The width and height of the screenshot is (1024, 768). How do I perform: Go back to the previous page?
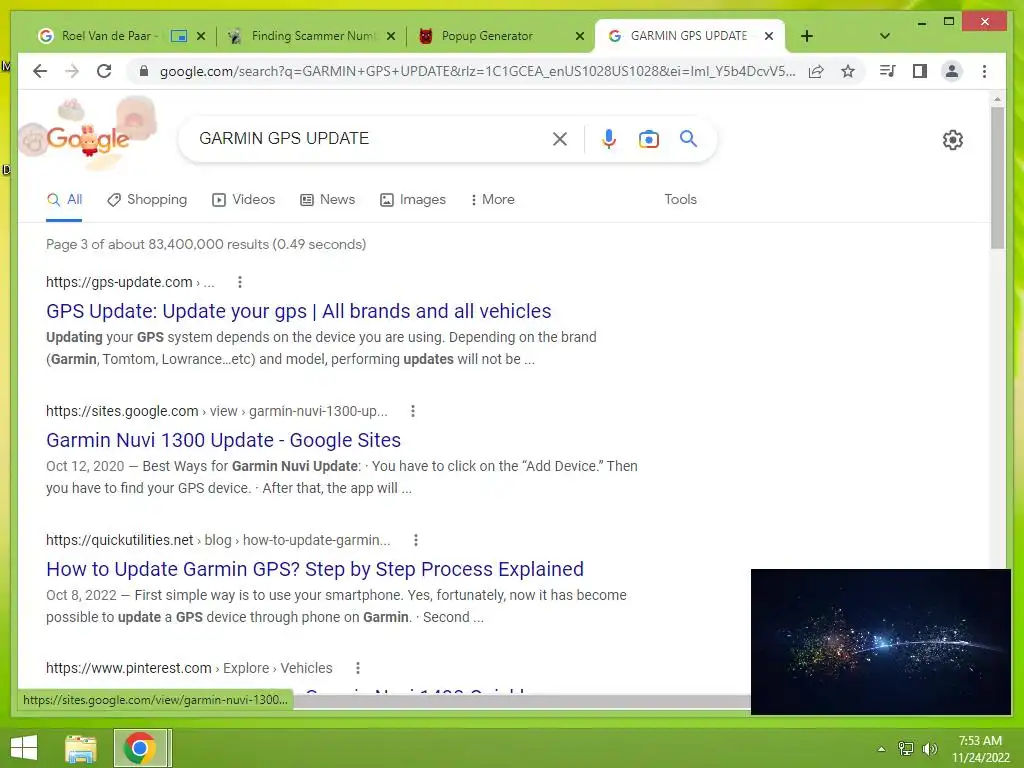tap(40, 71)
